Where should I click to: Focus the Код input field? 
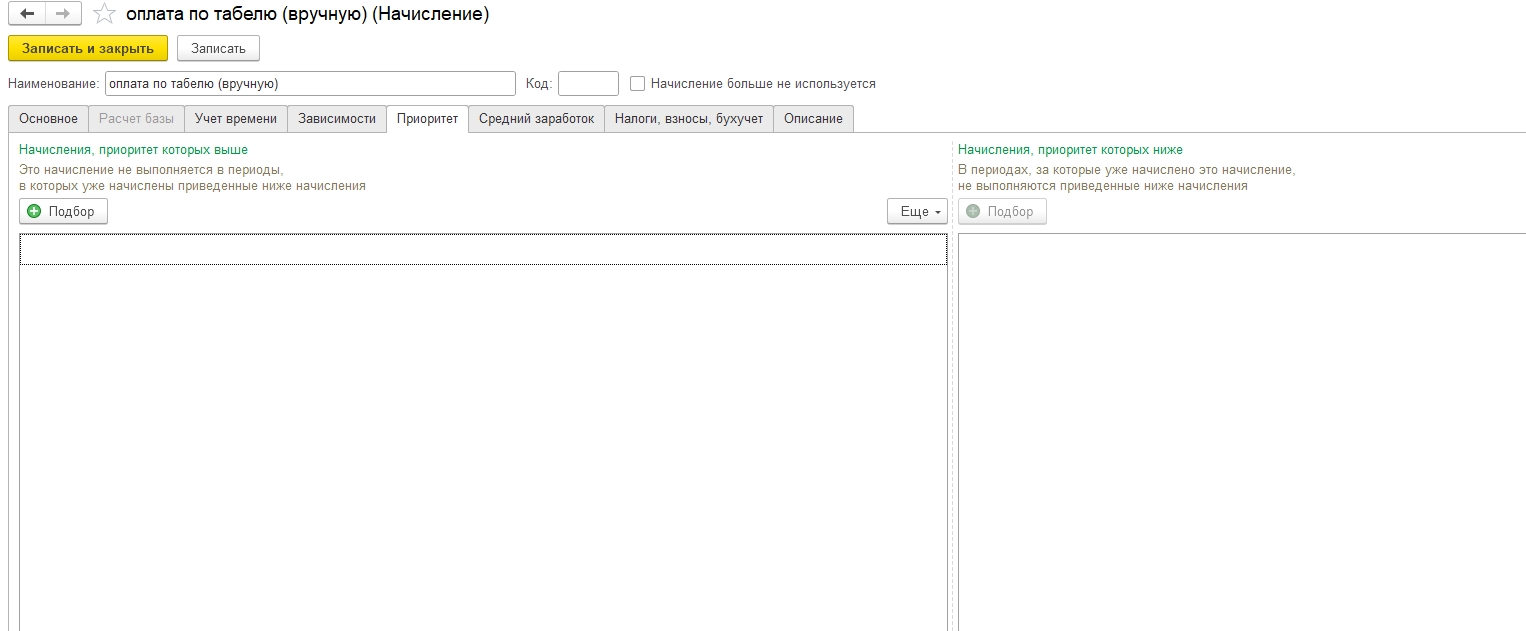pos(588,84)
